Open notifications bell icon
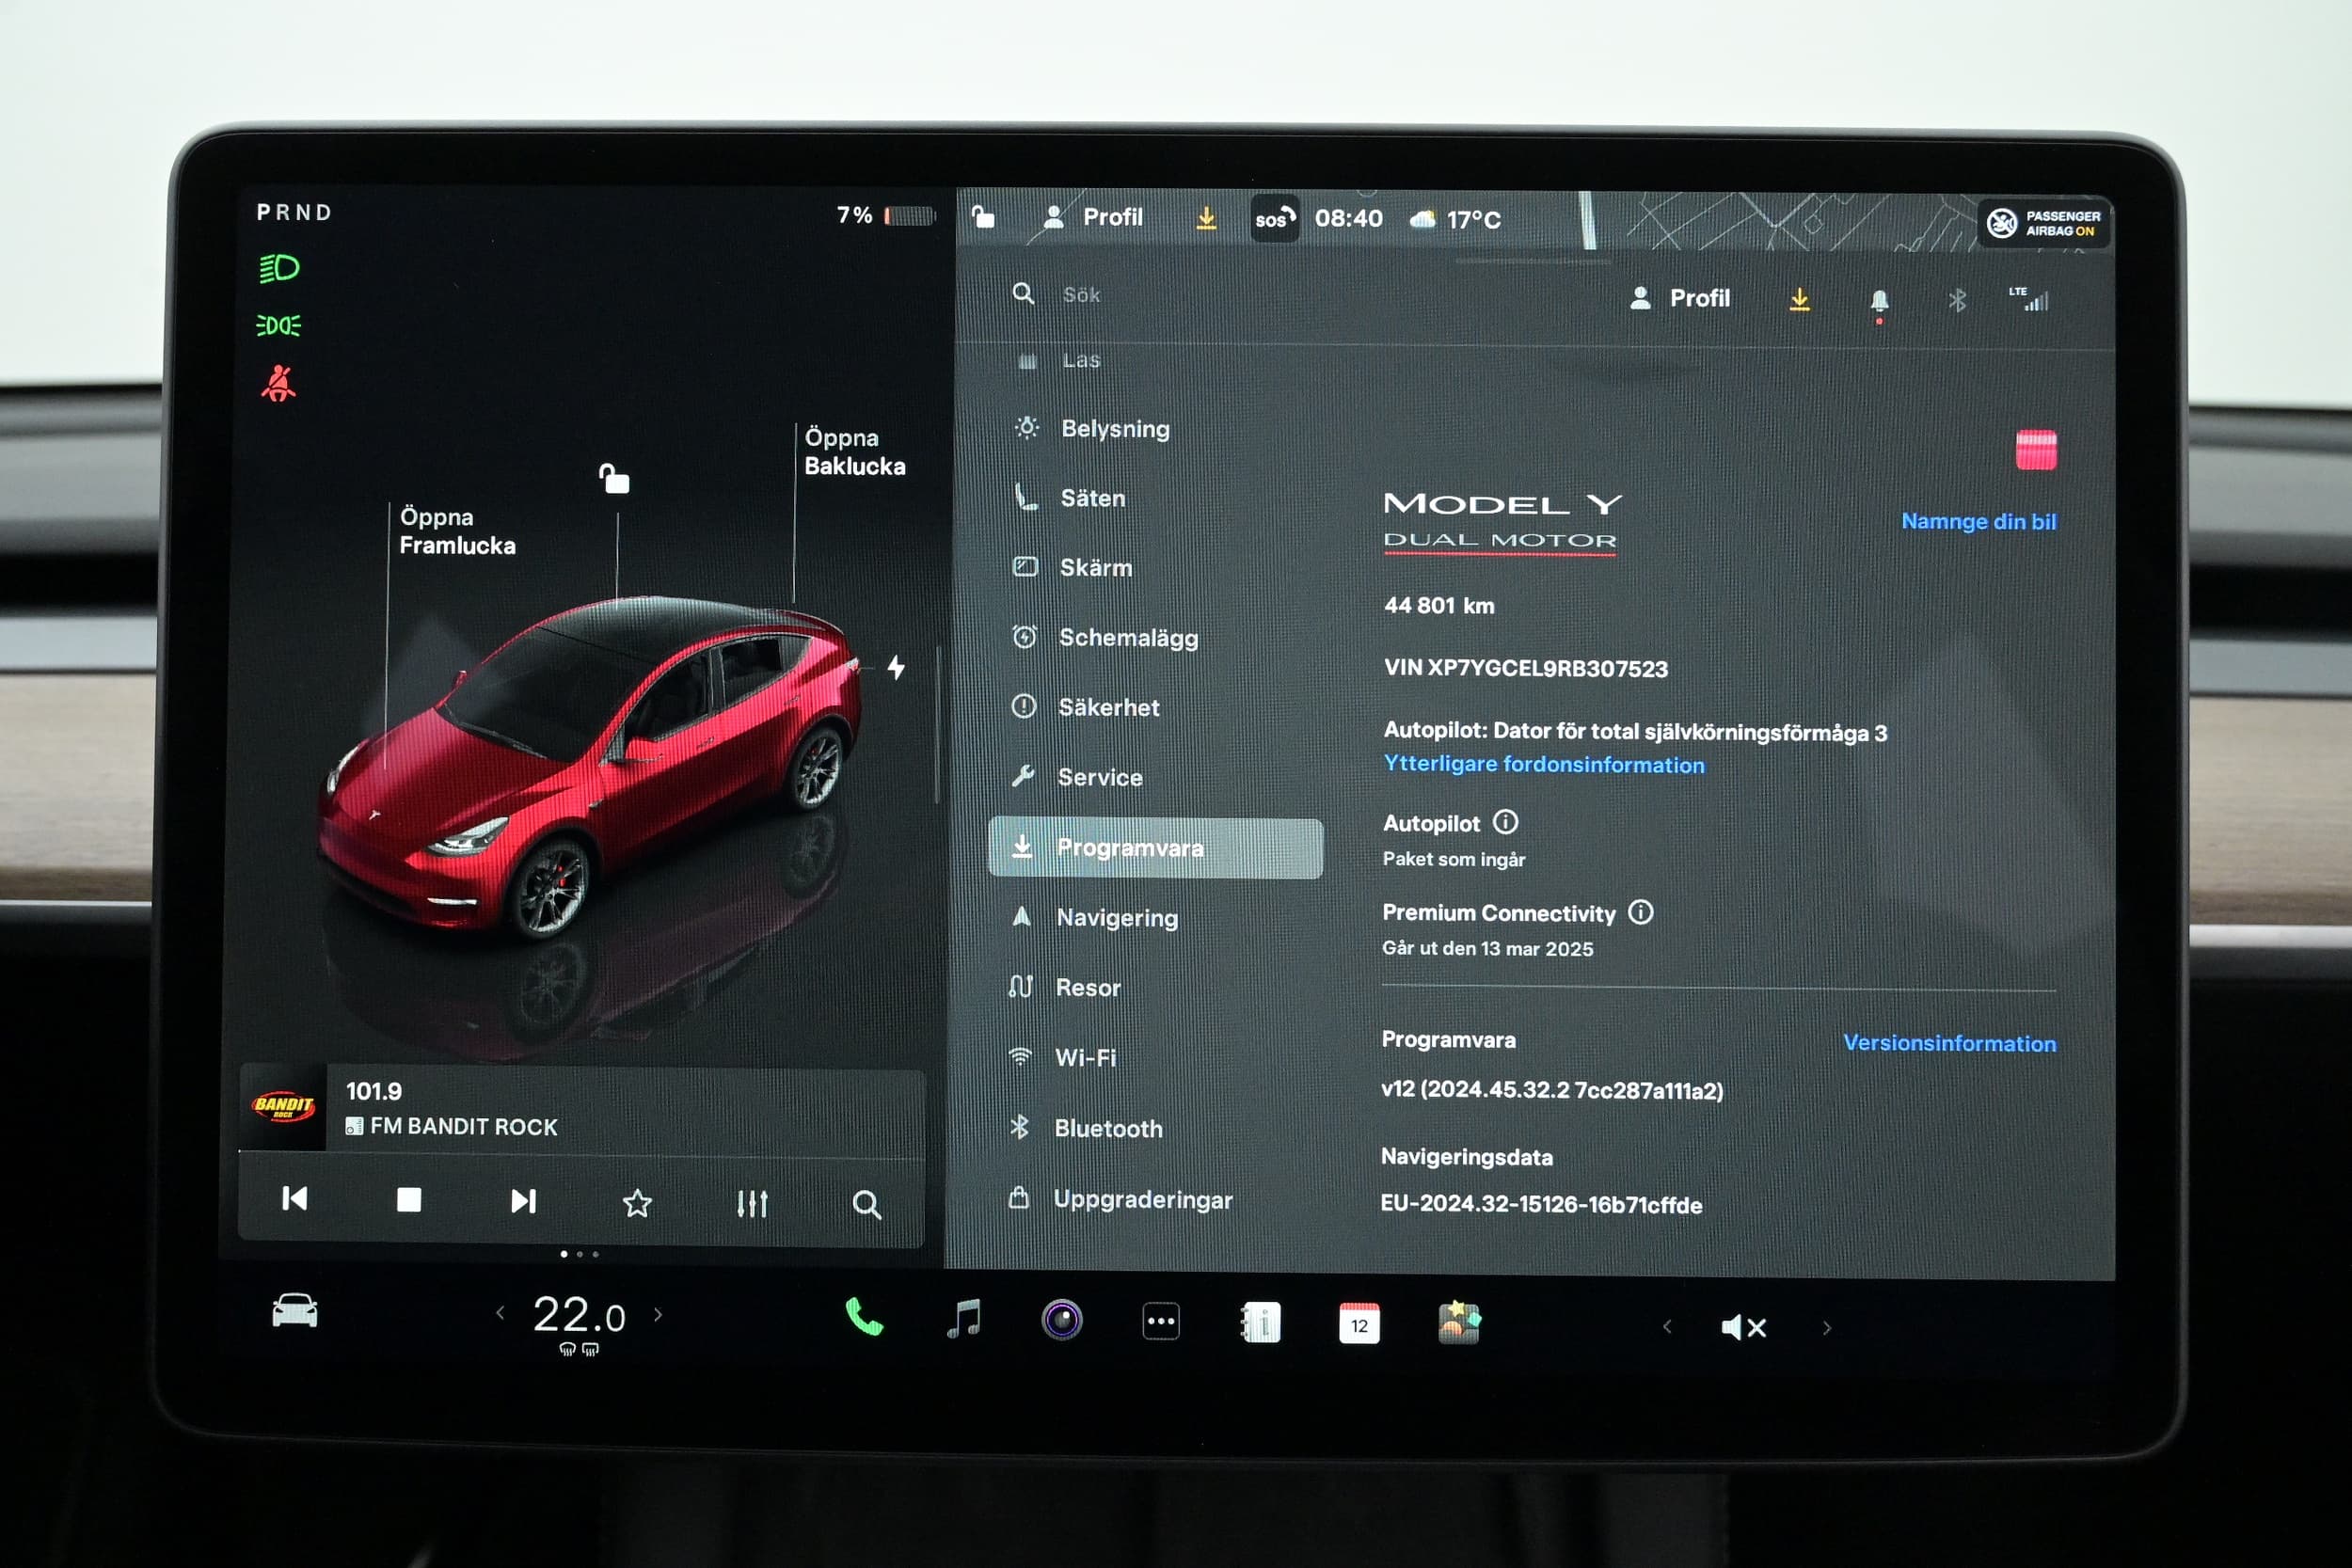 [1878, 300]
